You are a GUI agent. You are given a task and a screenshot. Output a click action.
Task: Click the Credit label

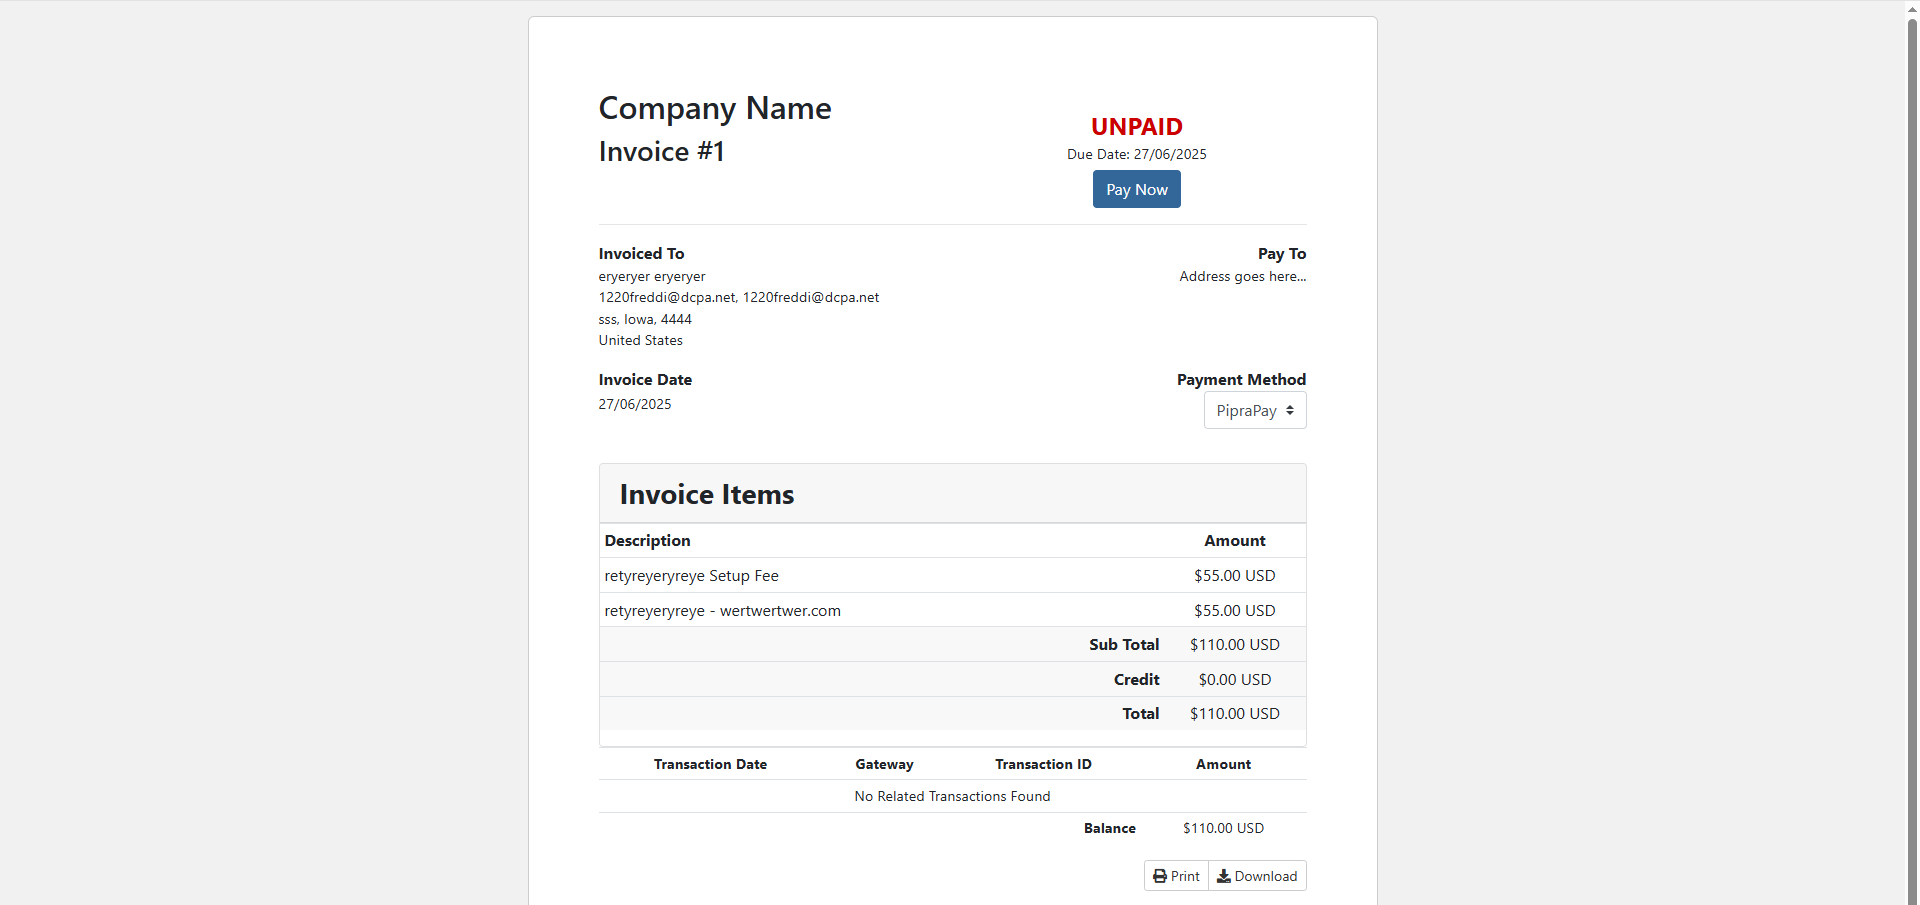click(1136, 680)
